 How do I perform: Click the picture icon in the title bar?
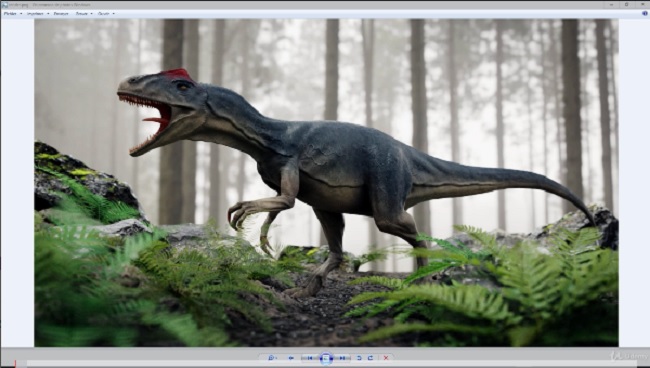[5, 5]
